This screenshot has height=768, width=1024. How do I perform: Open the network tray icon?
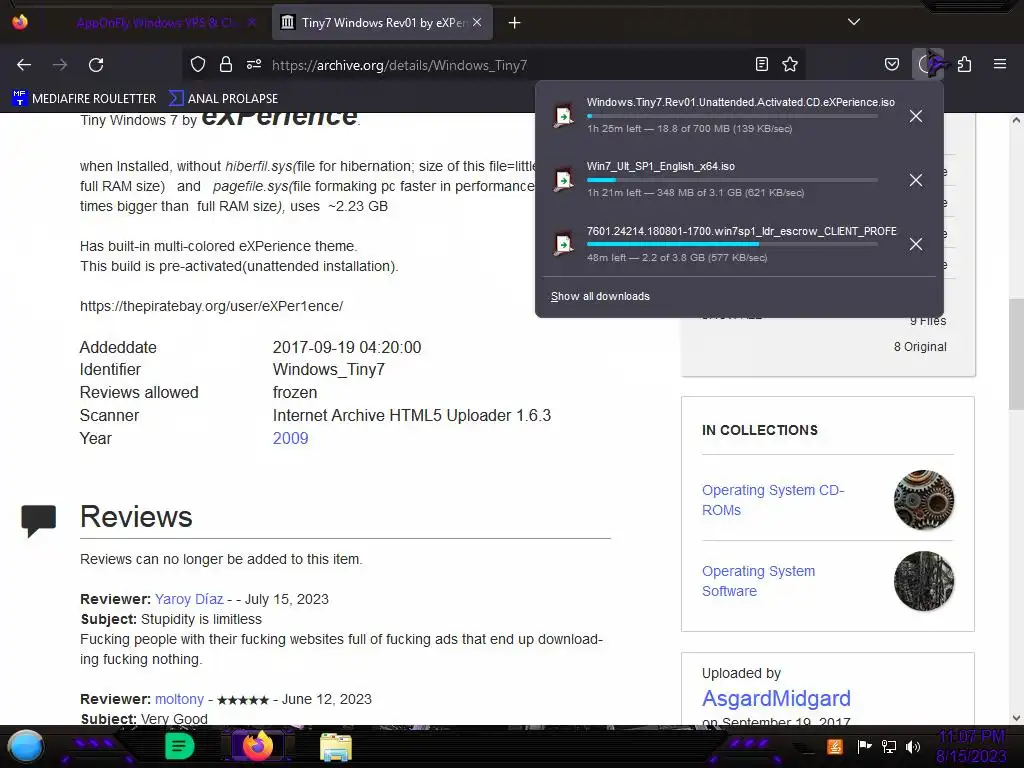[x=889, y=746]
